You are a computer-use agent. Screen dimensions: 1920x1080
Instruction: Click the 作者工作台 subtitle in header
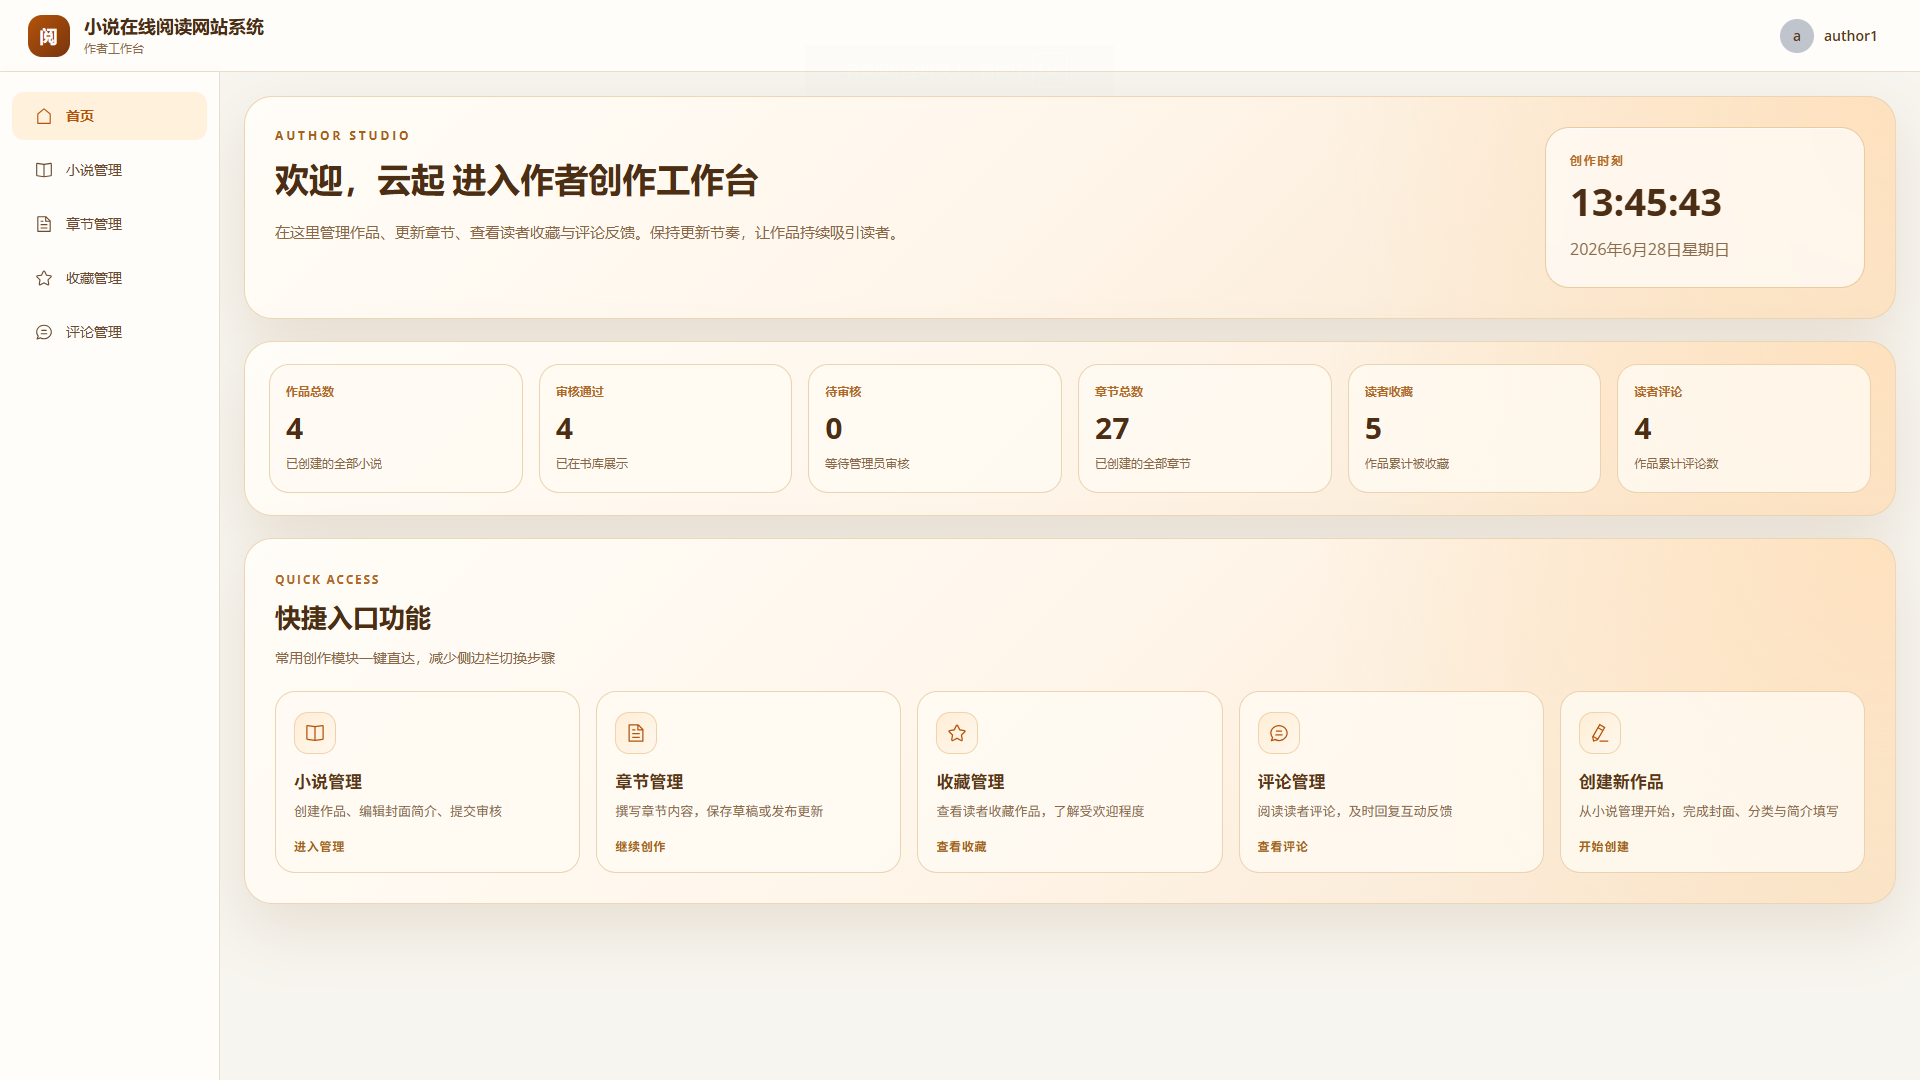(x=114, y=49)
